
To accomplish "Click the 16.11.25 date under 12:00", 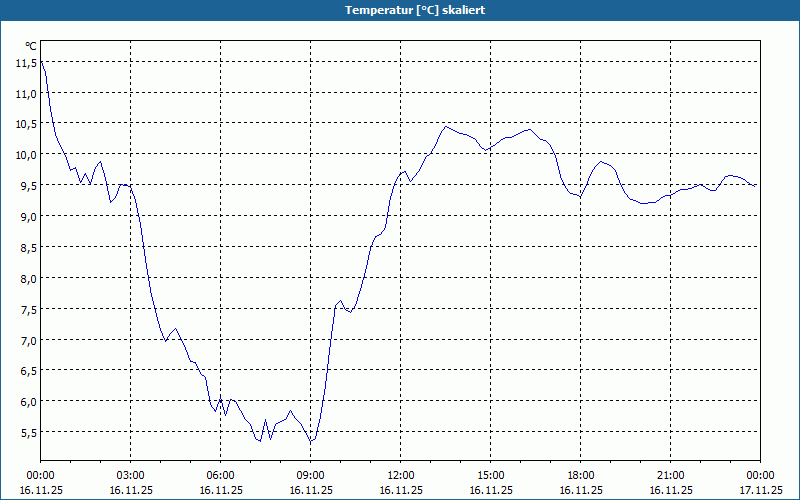I will click(x=401, y=490).
